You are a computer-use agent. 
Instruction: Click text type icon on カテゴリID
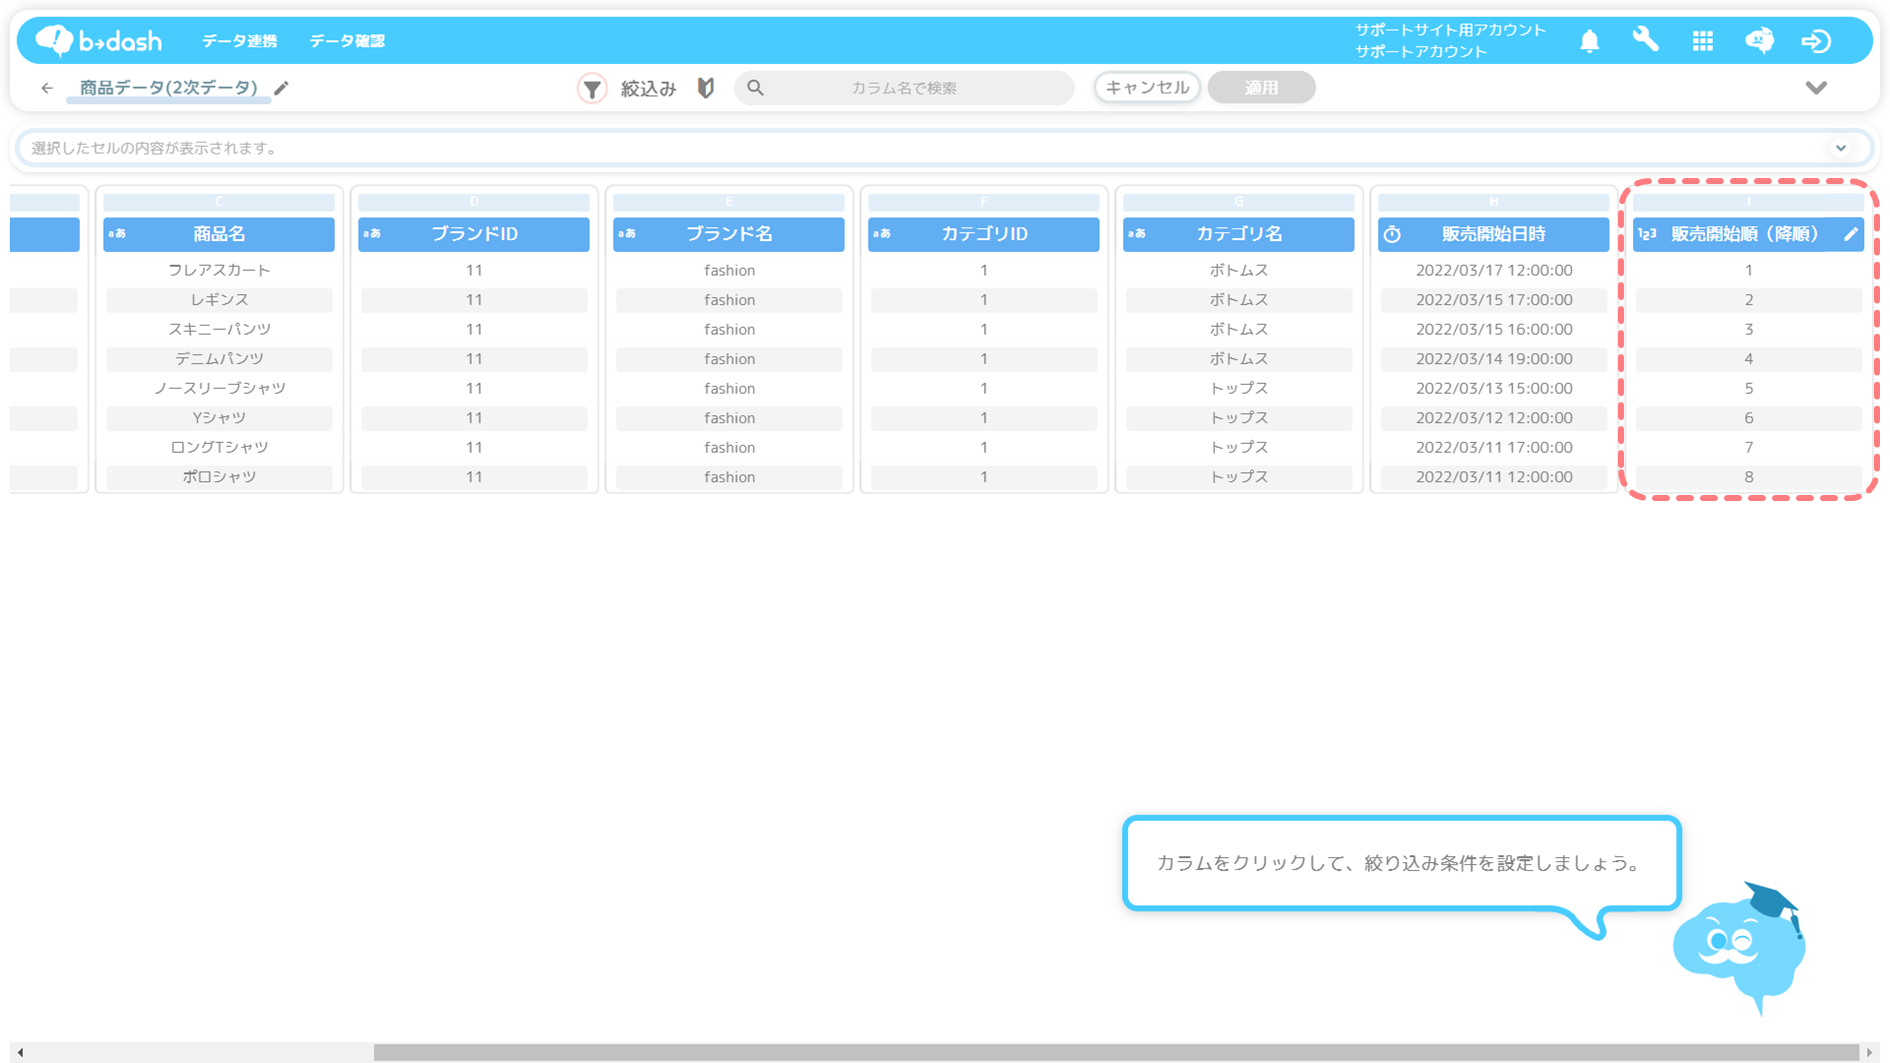coord(882,234)
